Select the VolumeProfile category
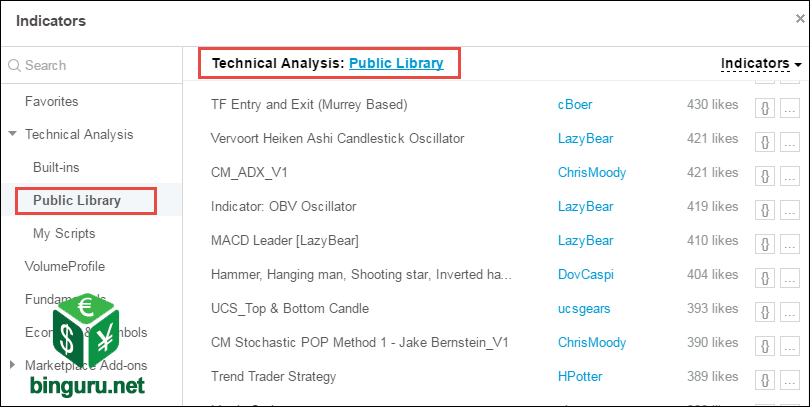The height and width of the screenshot is (407, 810). coord(65,267)
